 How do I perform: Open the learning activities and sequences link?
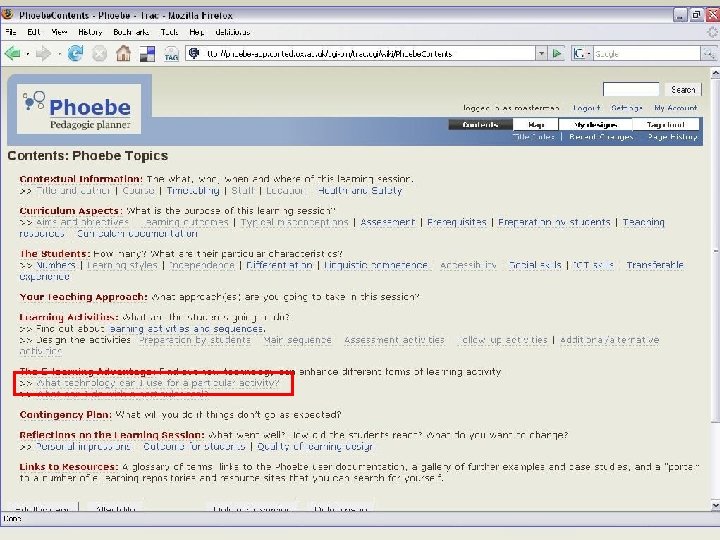pyautogui.click(x=186, y=329)
